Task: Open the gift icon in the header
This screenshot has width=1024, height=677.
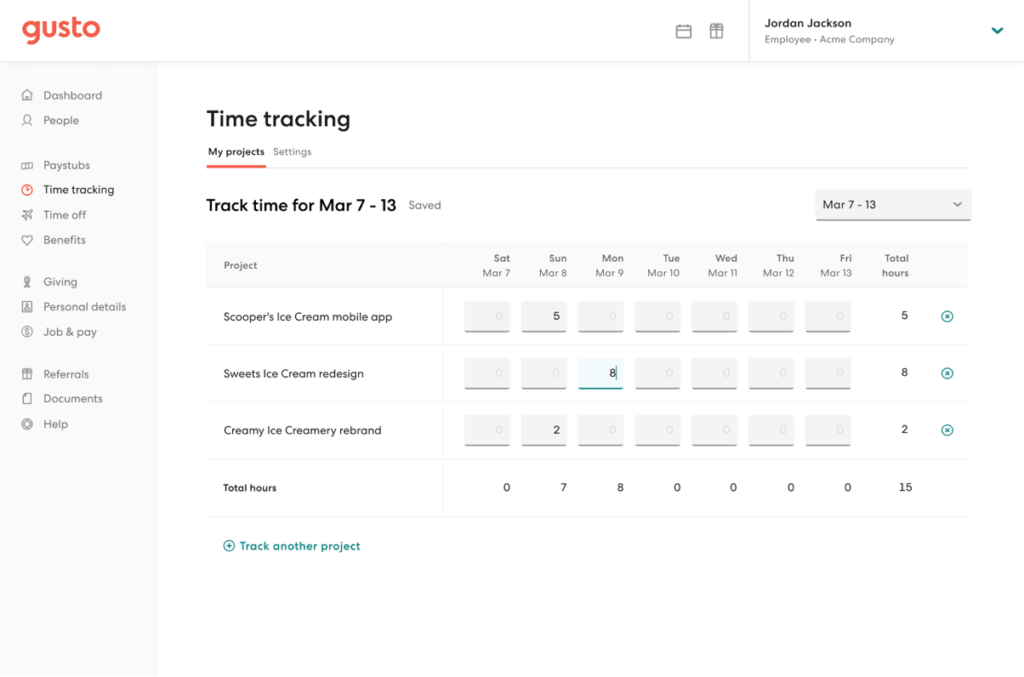Action: point(717,31)
